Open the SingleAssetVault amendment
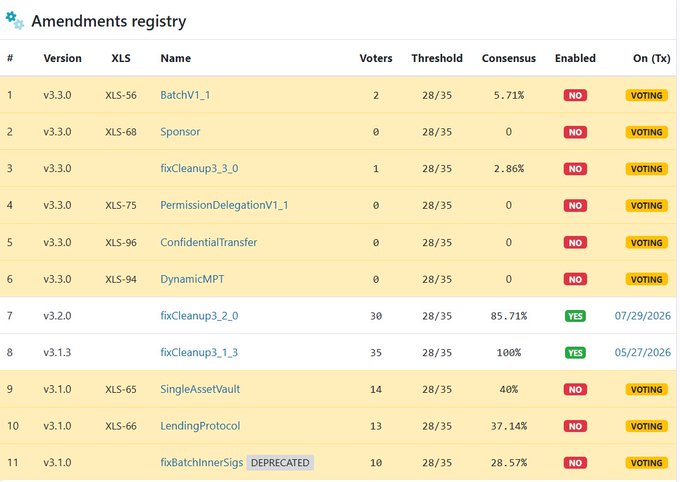The width and height of the screenshot is (680, 482). pyautogui.click(x=200, y=389)
